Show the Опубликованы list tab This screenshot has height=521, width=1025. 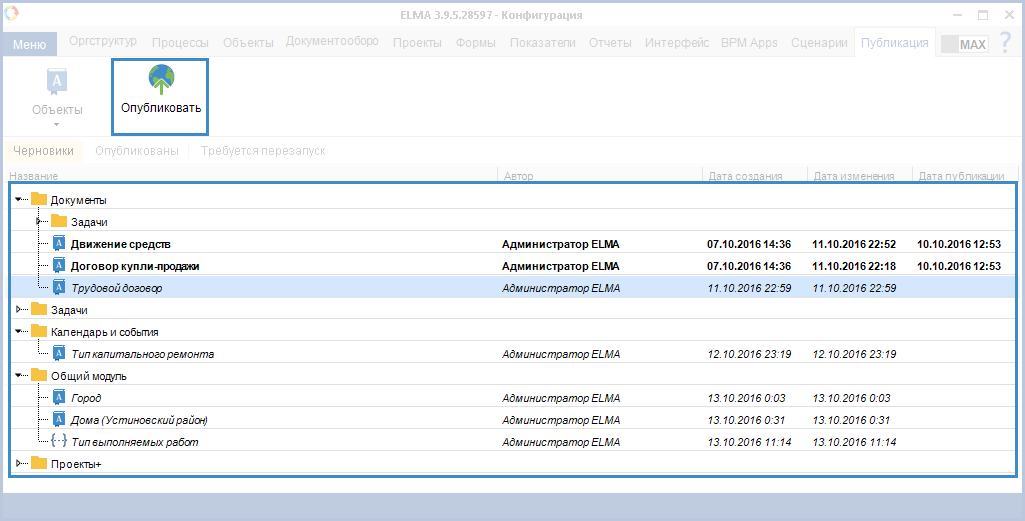(137, 151)
